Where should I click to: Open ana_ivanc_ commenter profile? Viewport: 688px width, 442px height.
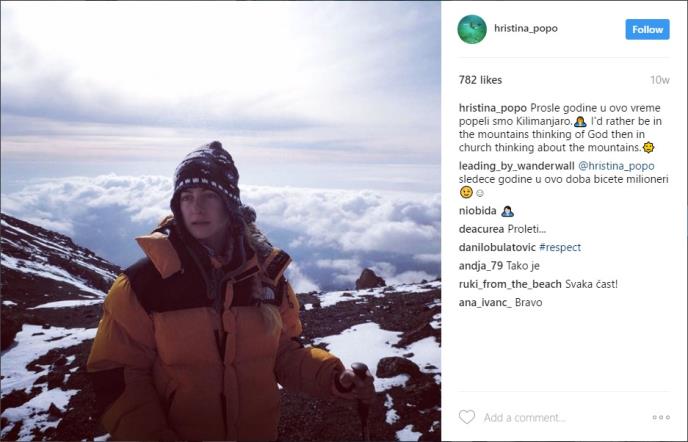tap(485, 302)
